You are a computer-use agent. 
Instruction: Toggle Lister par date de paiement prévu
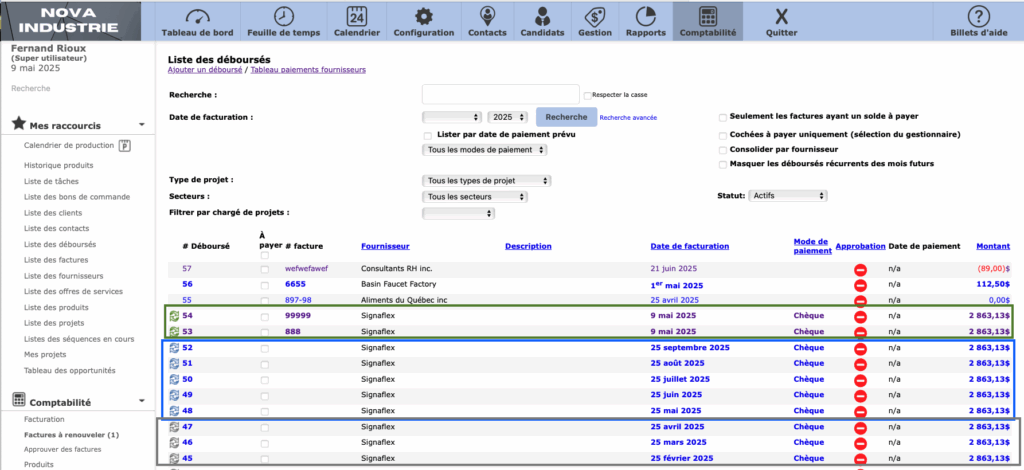[428, 135]
